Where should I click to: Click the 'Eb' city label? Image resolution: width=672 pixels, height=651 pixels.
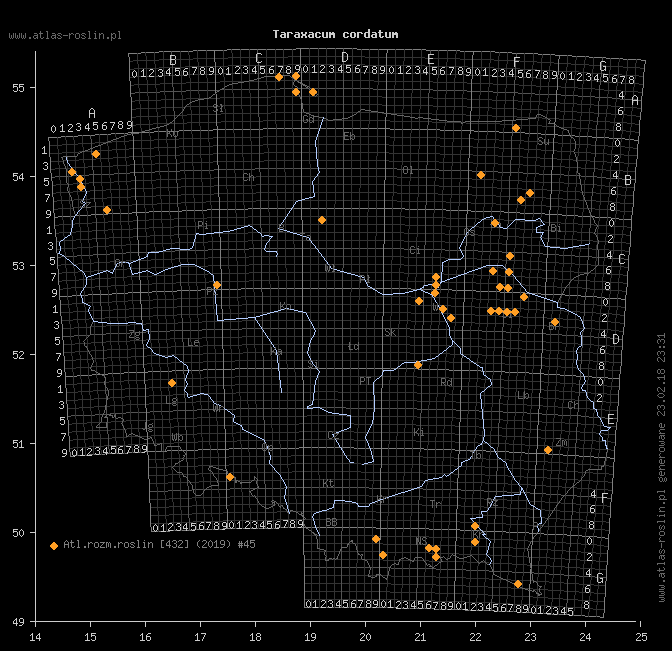point(349,136)
